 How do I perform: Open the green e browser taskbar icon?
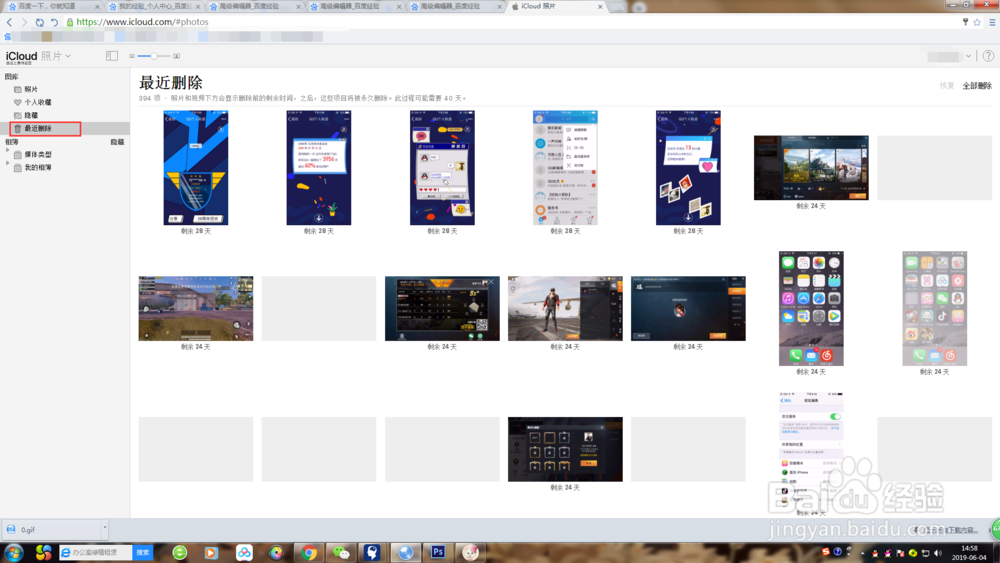pos(179,552)
